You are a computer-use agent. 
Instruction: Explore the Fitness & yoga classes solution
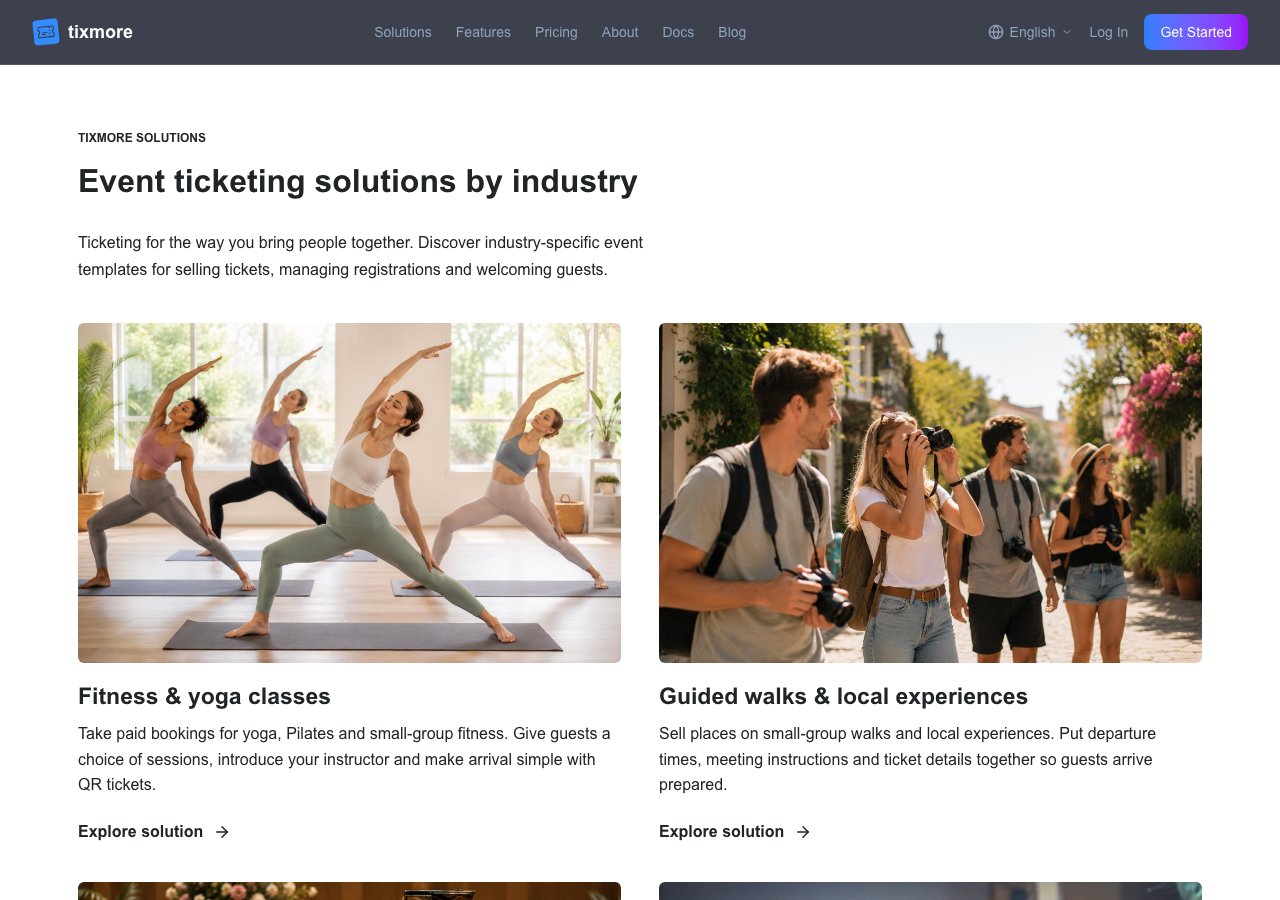pyautogui.click(x=154, y=832)
